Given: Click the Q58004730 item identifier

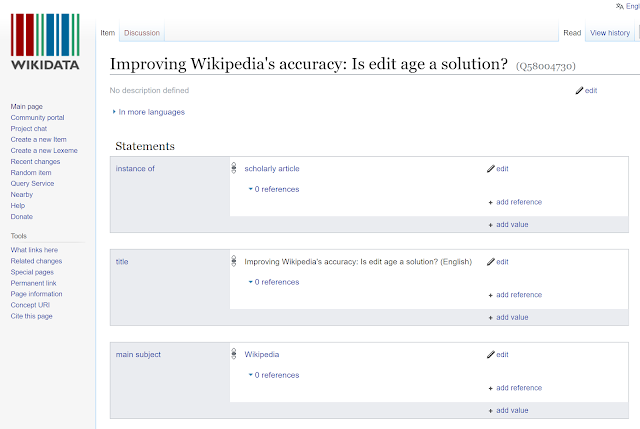Looking at the screenshot, I should click(x=546, y=66).
